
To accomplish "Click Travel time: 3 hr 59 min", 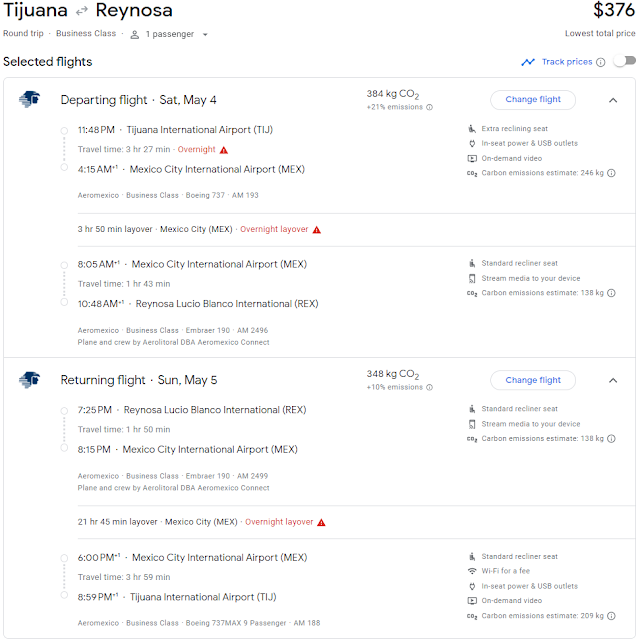I will pyautogui.click(x=124, y=577).
